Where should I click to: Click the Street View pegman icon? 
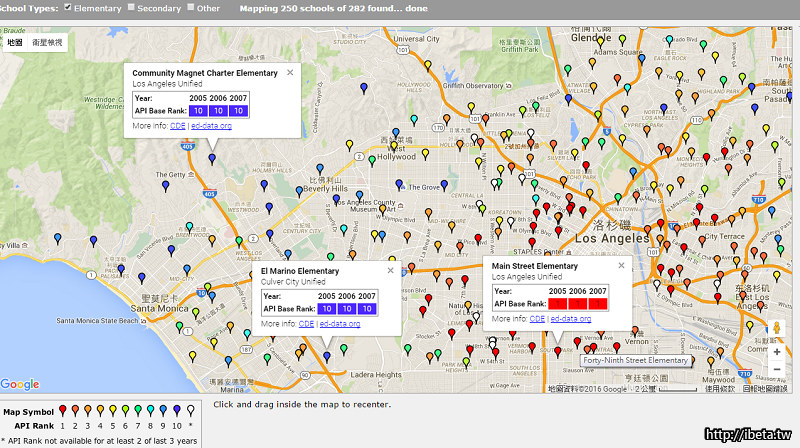coord(776,328)
